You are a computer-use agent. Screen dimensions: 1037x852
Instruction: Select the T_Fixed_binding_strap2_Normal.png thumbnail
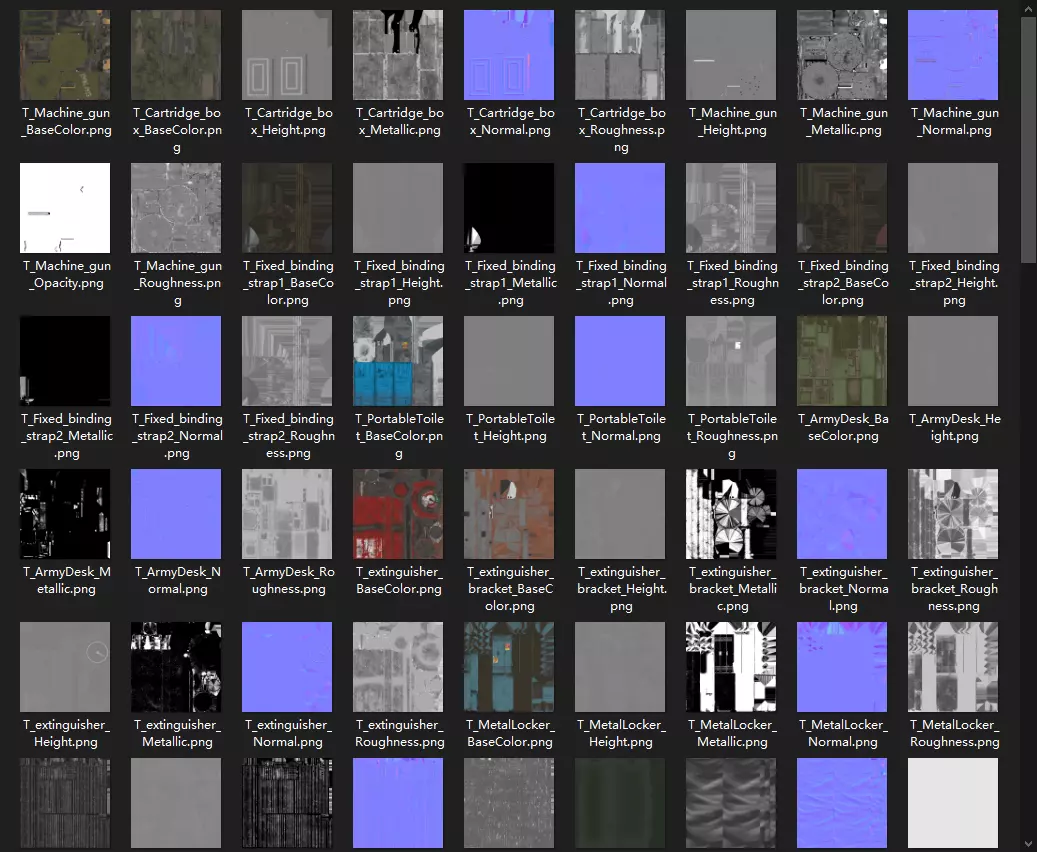point(176,361)
